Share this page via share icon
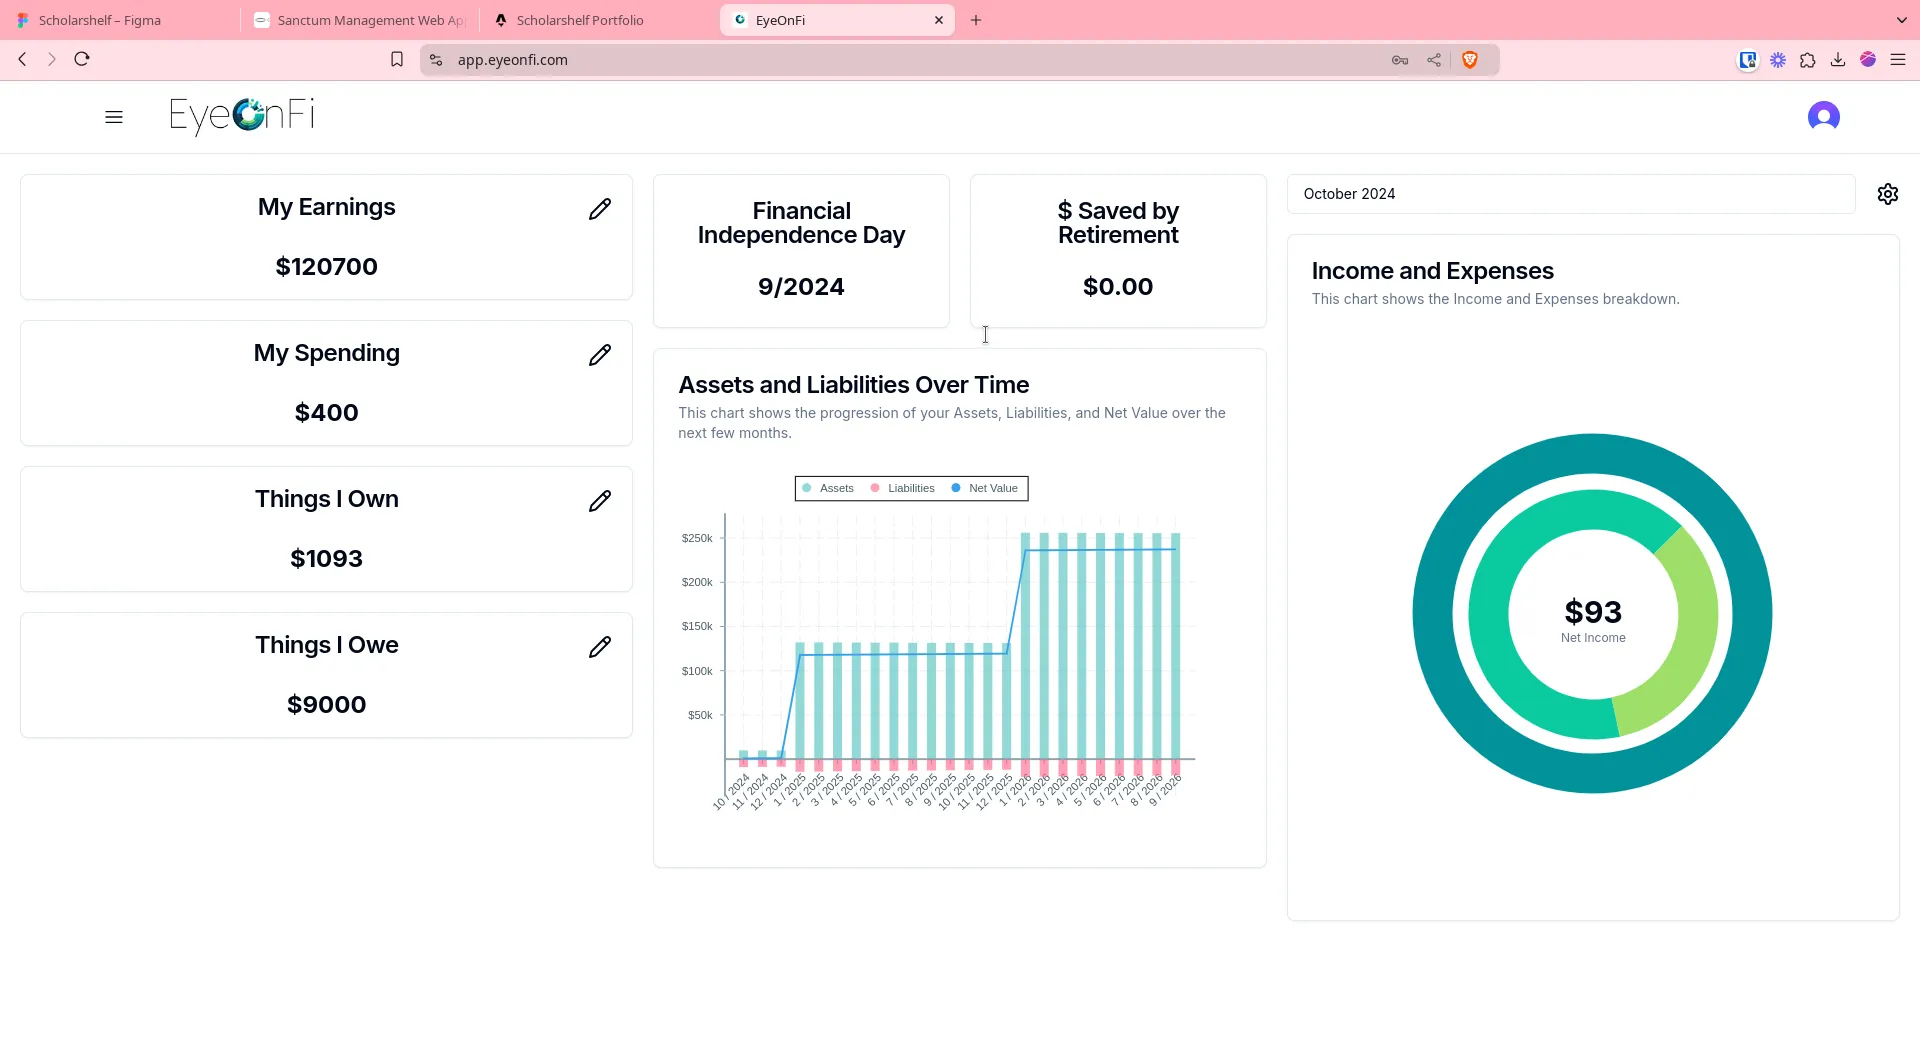This screenshot has height=1040, width=1920. coord(1434,60)
